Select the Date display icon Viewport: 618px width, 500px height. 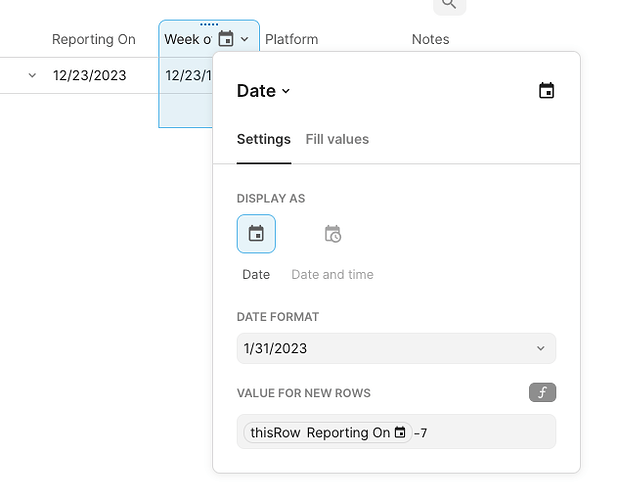pos(256,234)
